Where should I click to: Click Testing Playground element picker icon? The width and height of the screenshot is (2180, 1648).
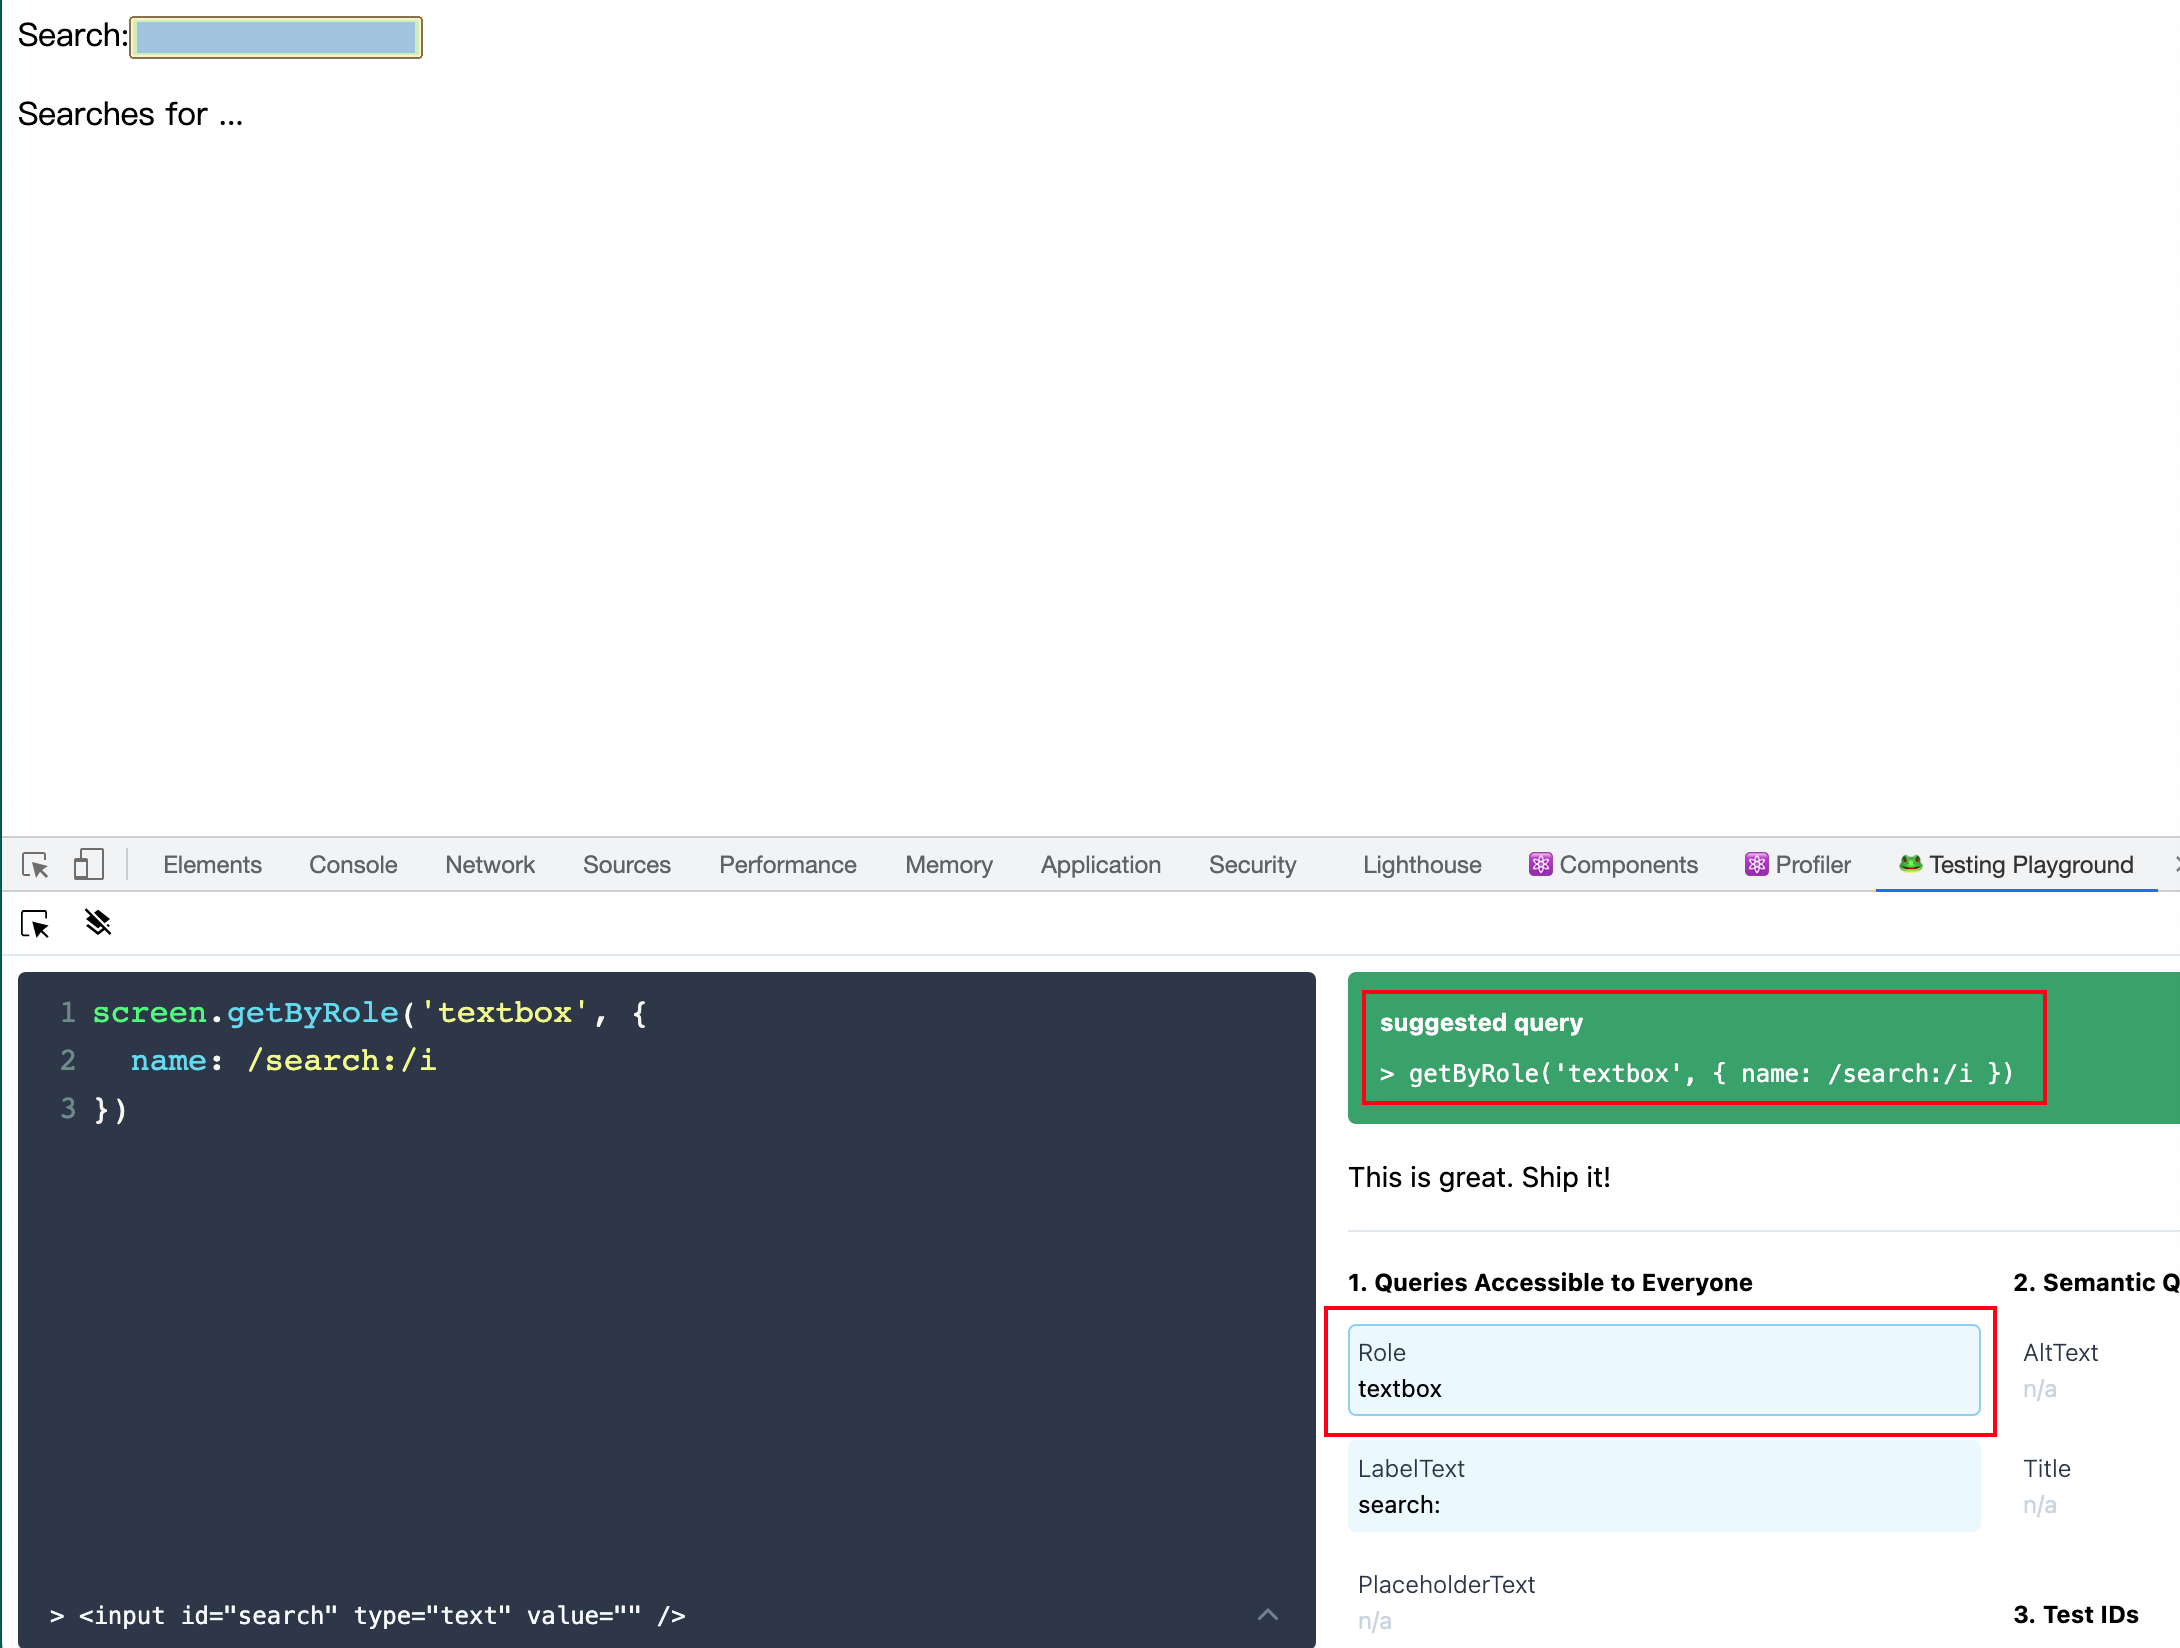pos(35,924)
